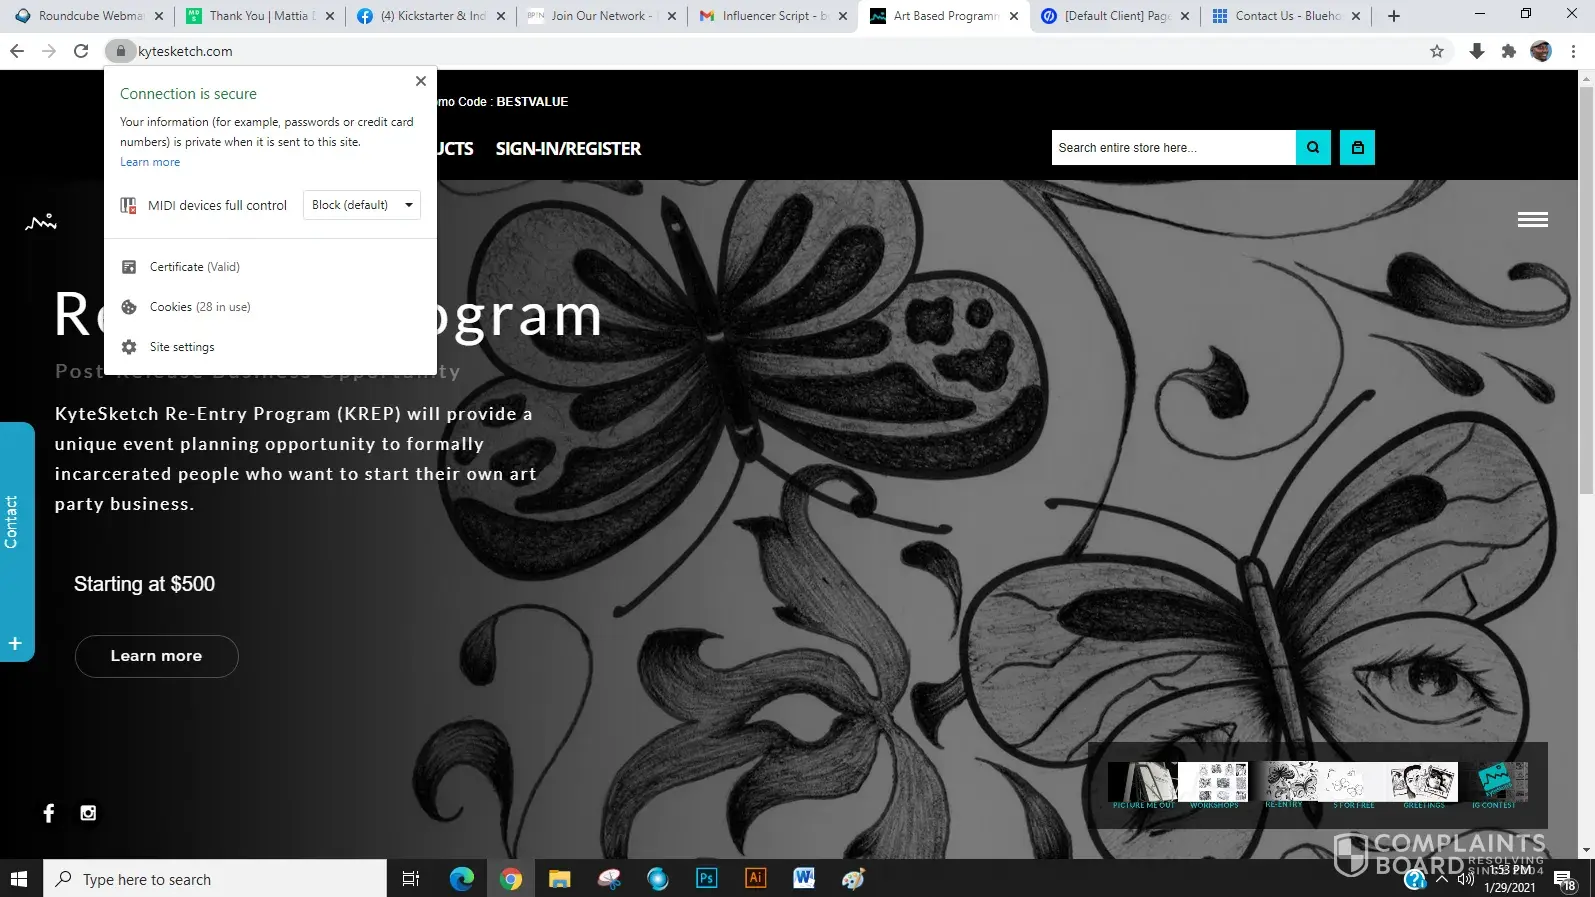The width and height of the screenshot is (1595, 897).
Task: Open the hamburger menu on the page
Action: tap(1532, 220)
